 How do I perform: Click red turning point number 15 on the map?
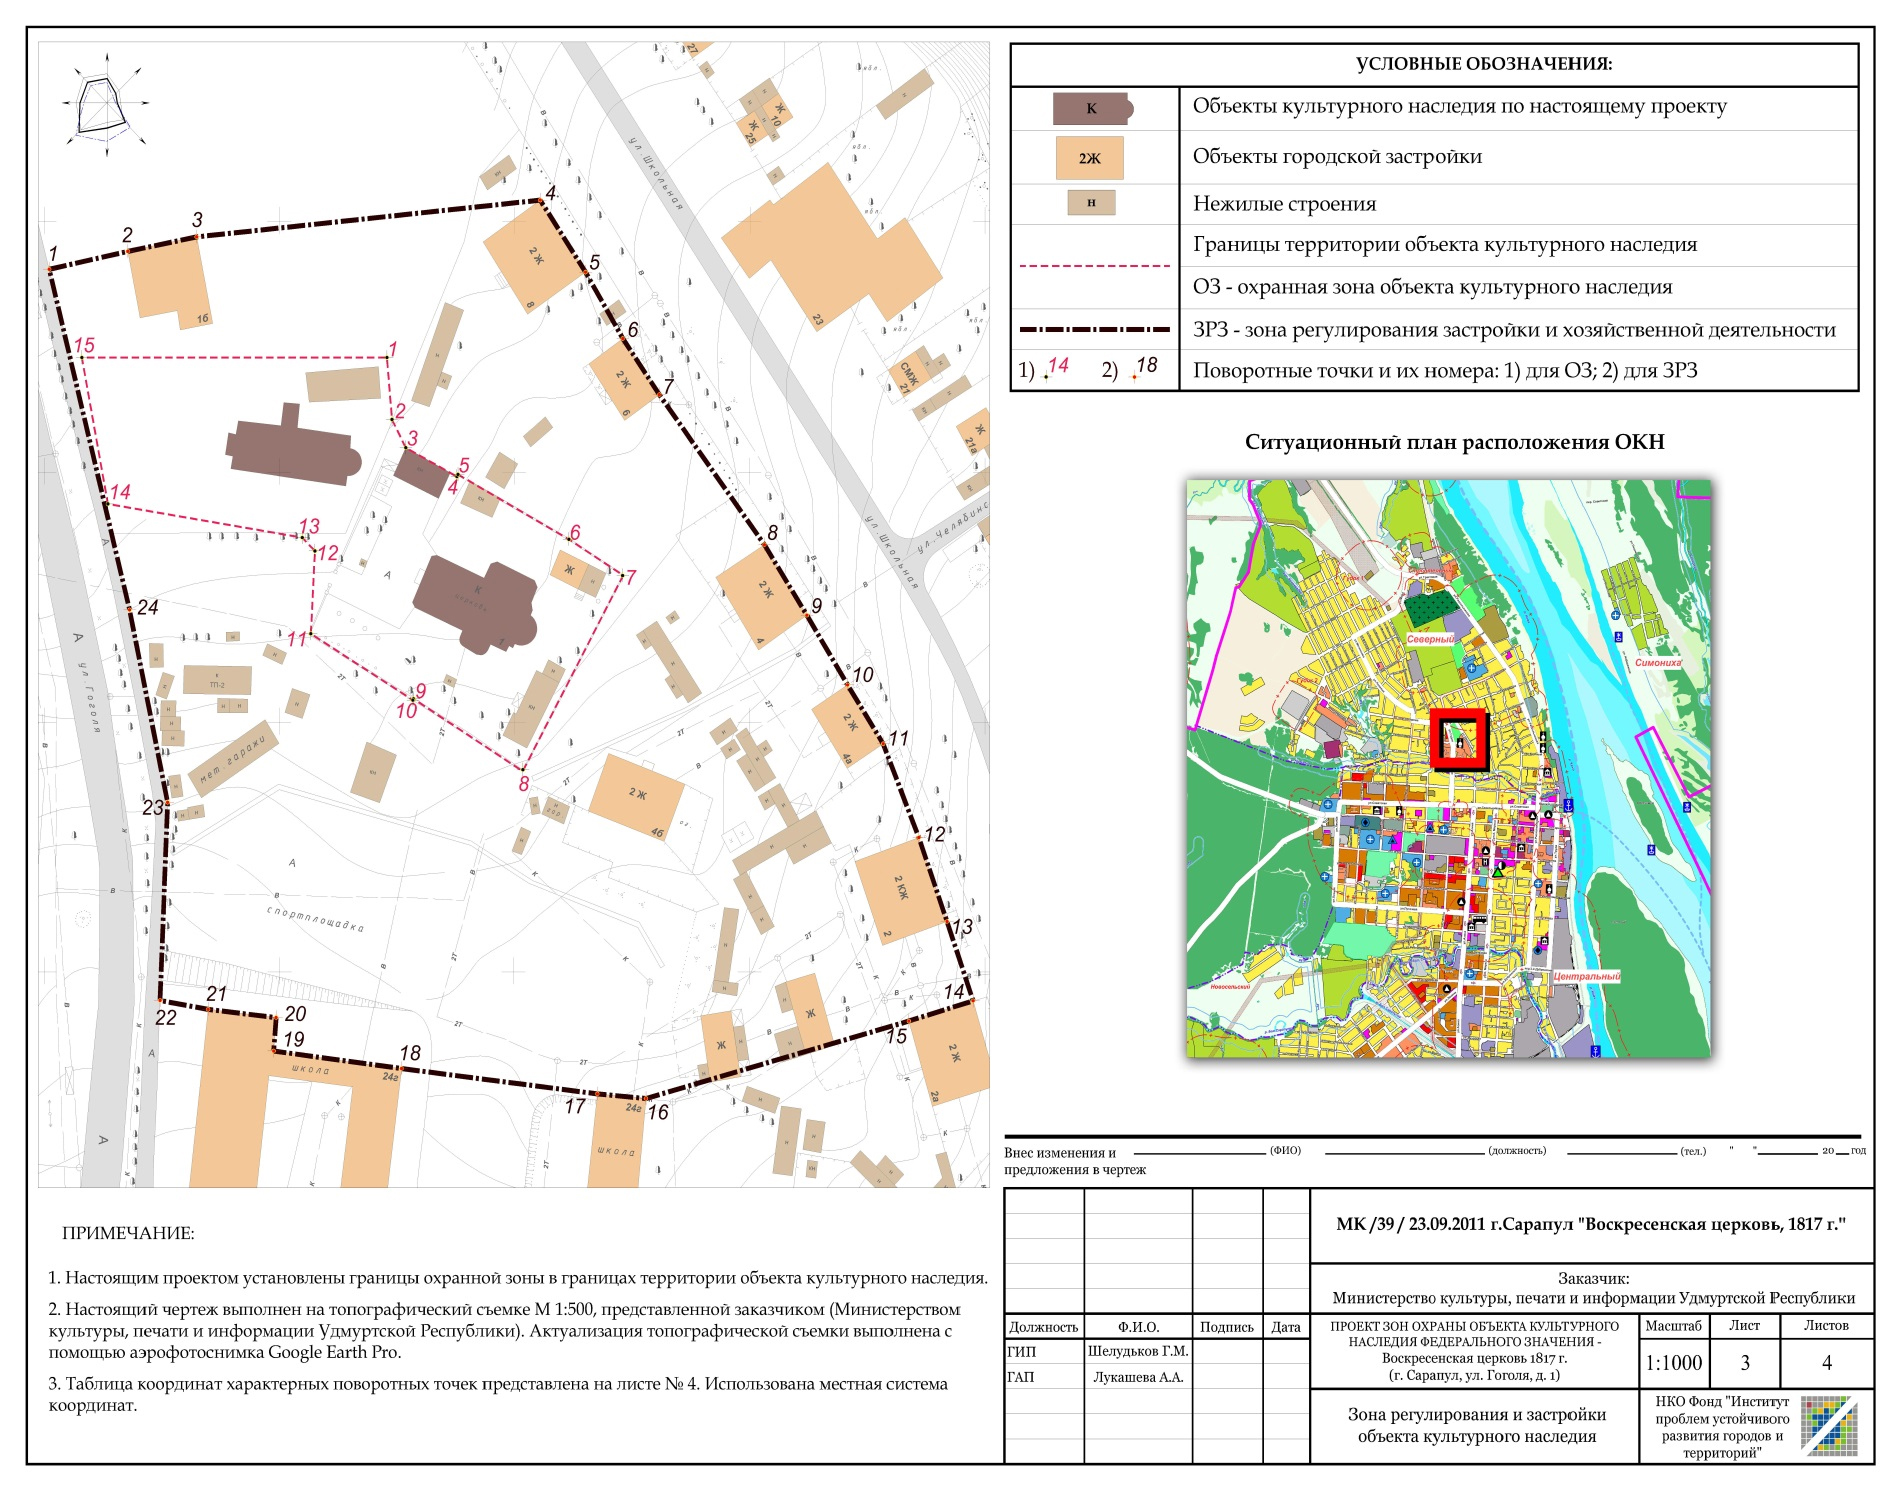(84, 345)
